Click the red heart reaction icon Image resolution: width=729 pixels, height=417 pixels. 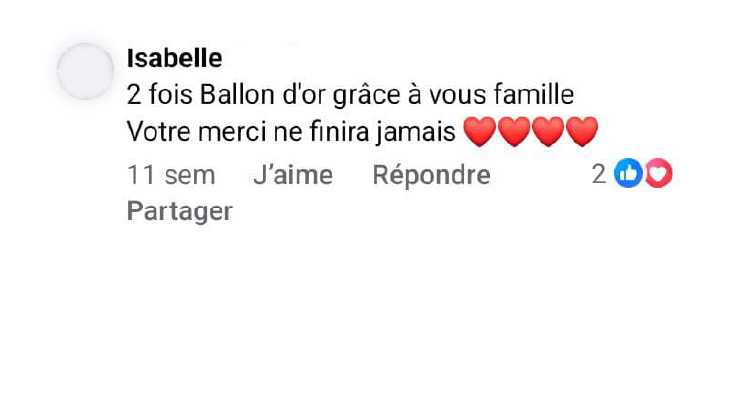point(659,173)
